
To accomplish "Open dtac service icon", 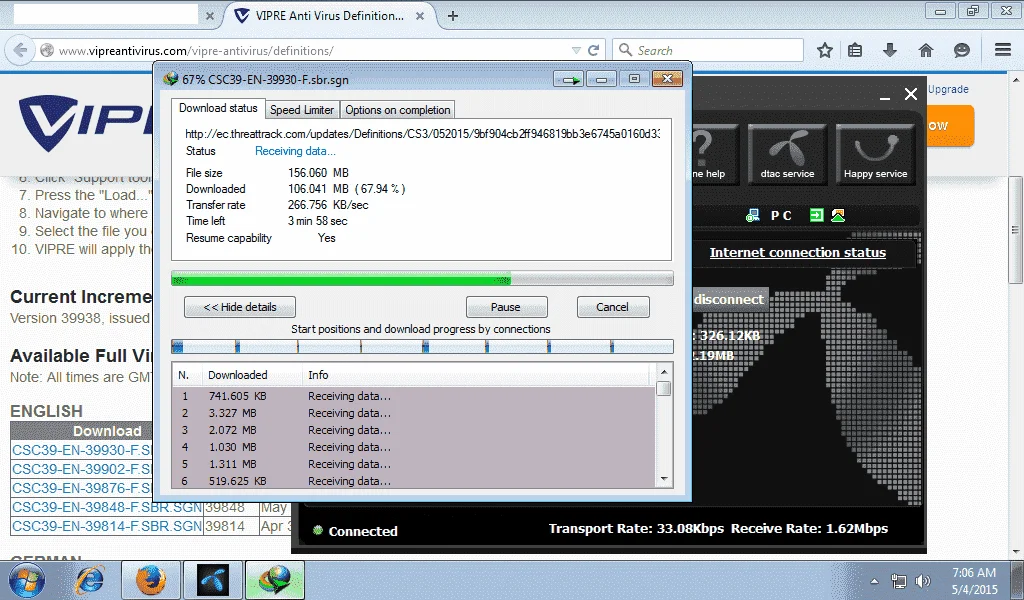I will point(787,154).
